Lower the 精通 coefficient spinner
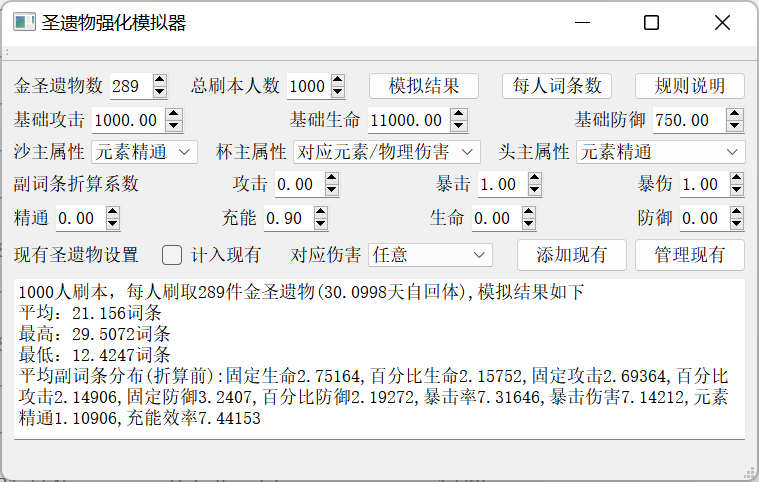 [x=112, y=224]
